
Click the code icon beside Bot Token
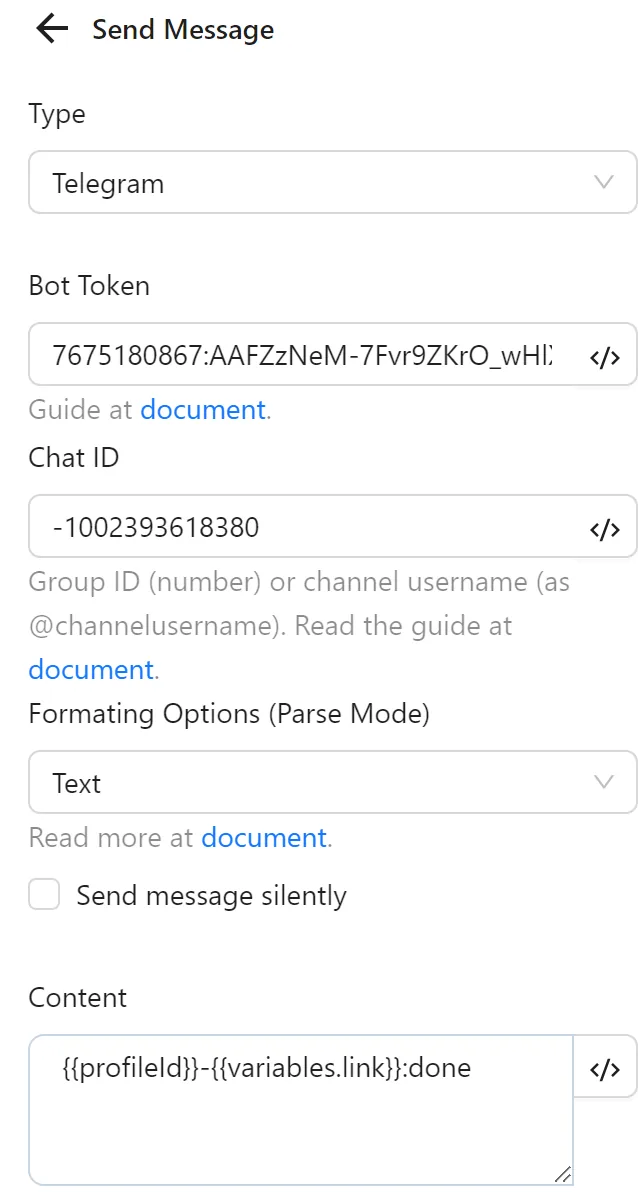point(606,356)
